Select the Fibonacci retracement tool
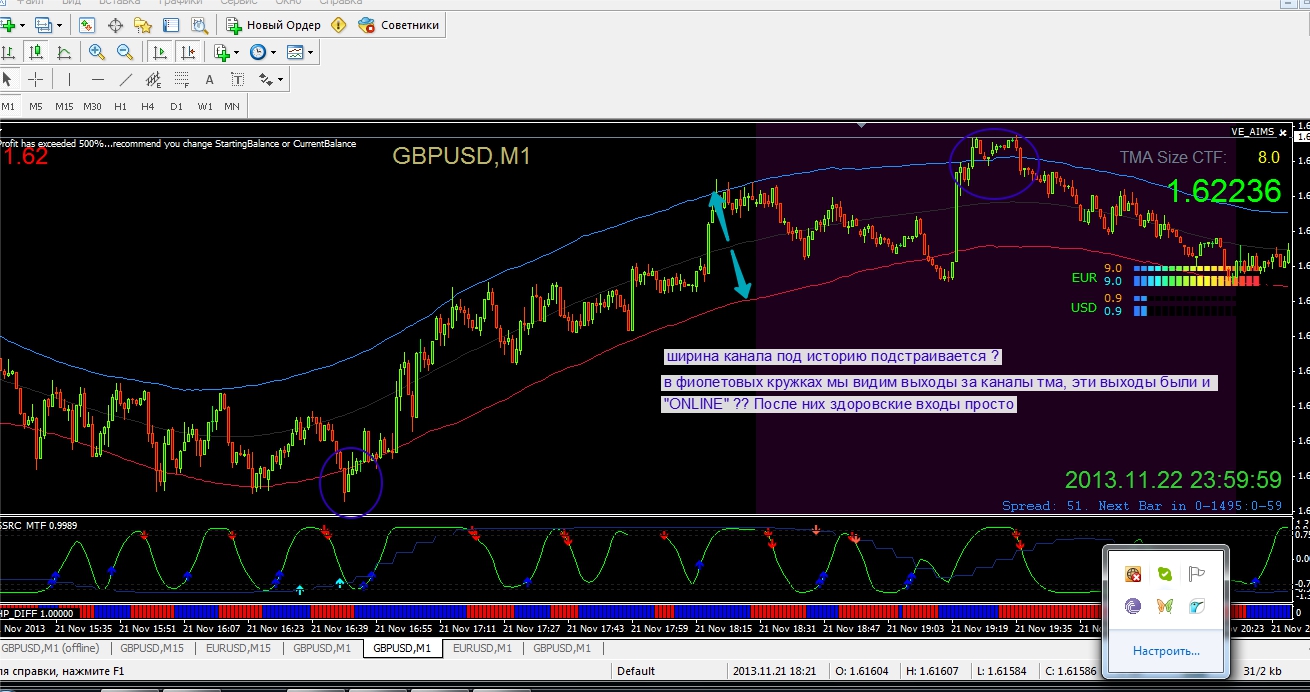The image size is (1310, 692). [x=181, y=79]
